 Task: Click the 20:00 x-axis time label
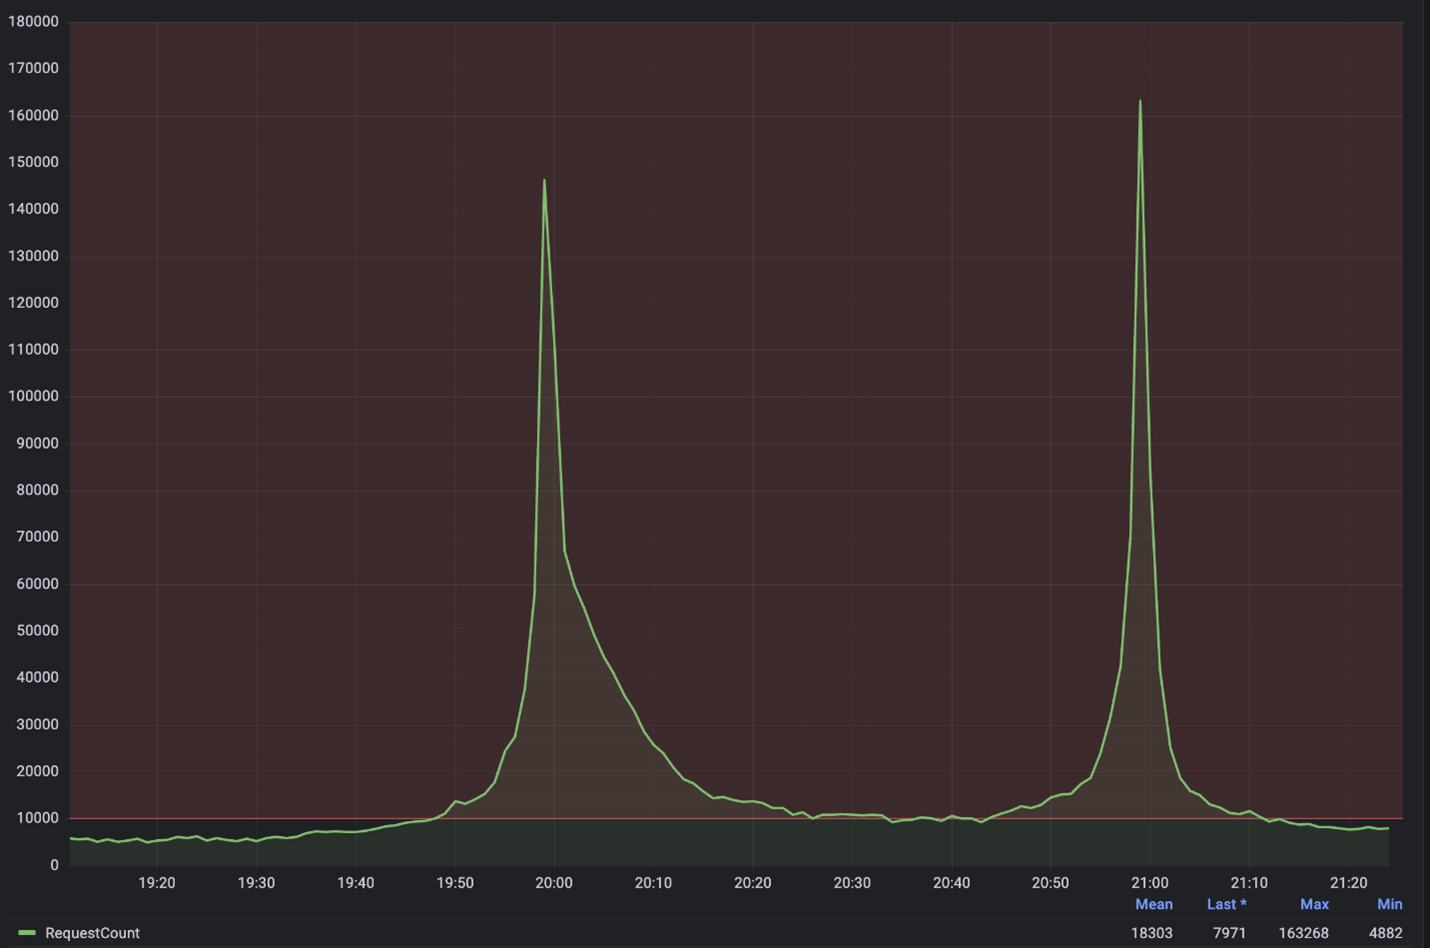coord(554,883)
